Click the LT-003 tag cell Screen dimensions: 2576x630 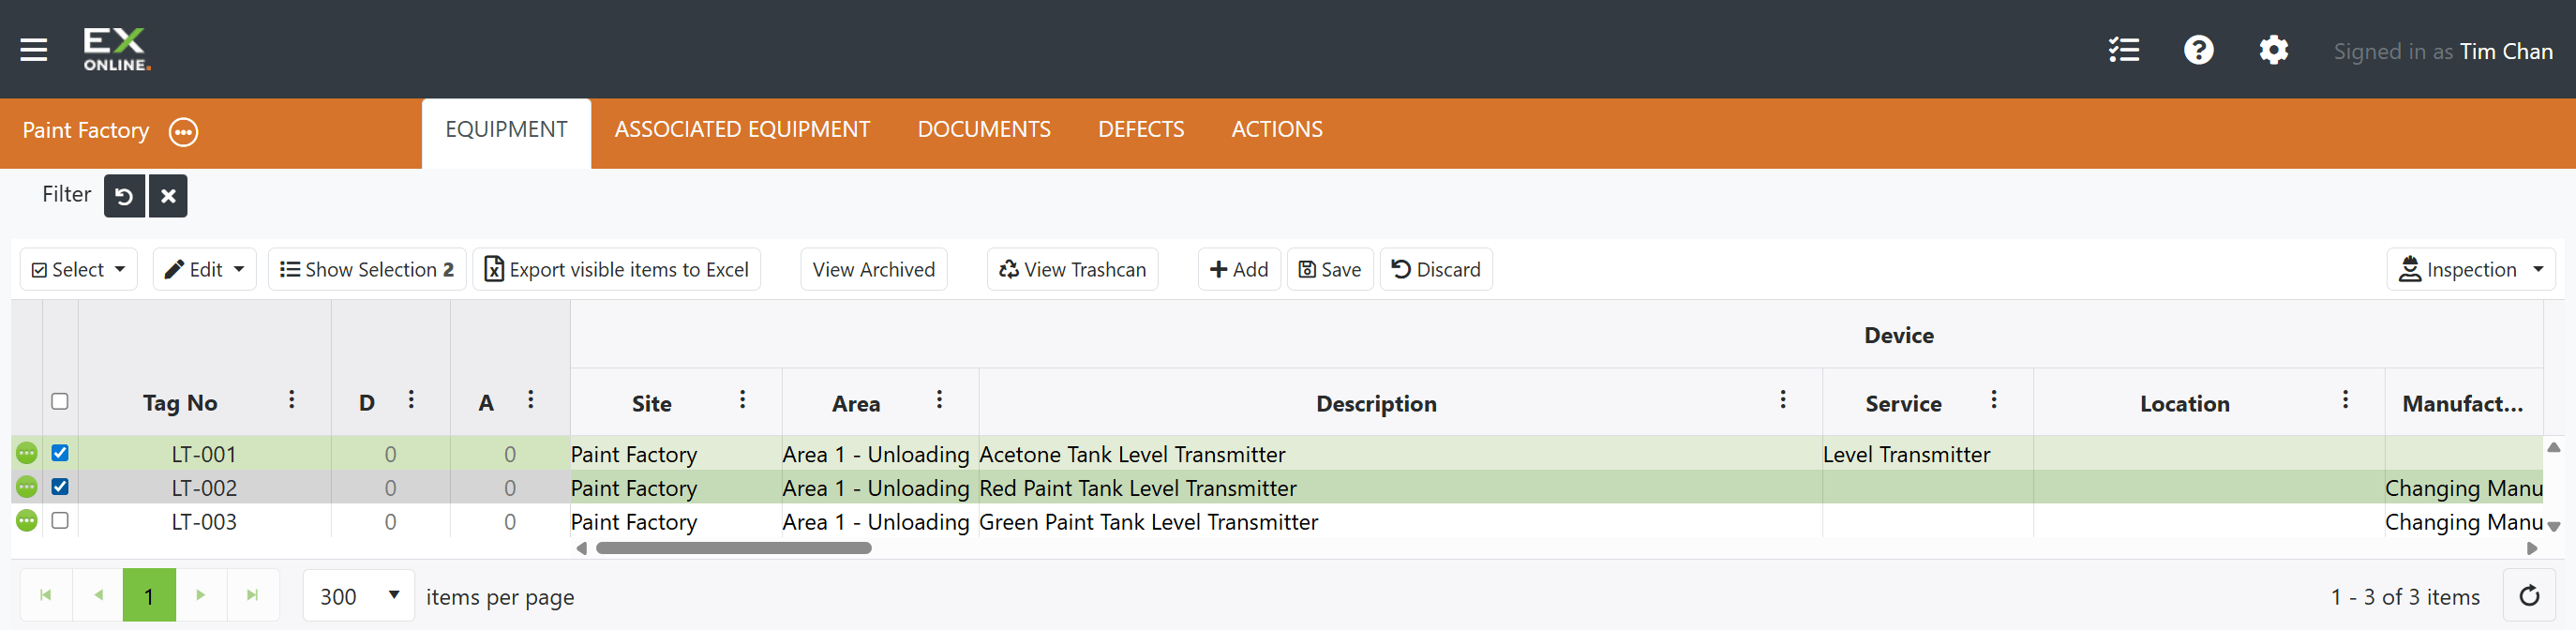coord(204,522)
